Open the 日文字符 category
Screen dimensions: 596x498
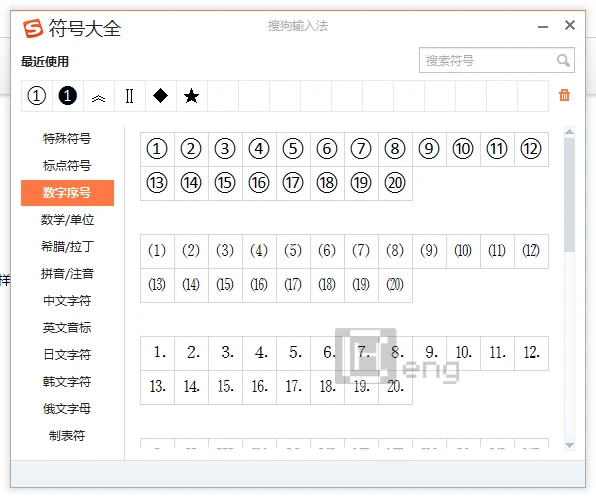[x=67, y=355]
